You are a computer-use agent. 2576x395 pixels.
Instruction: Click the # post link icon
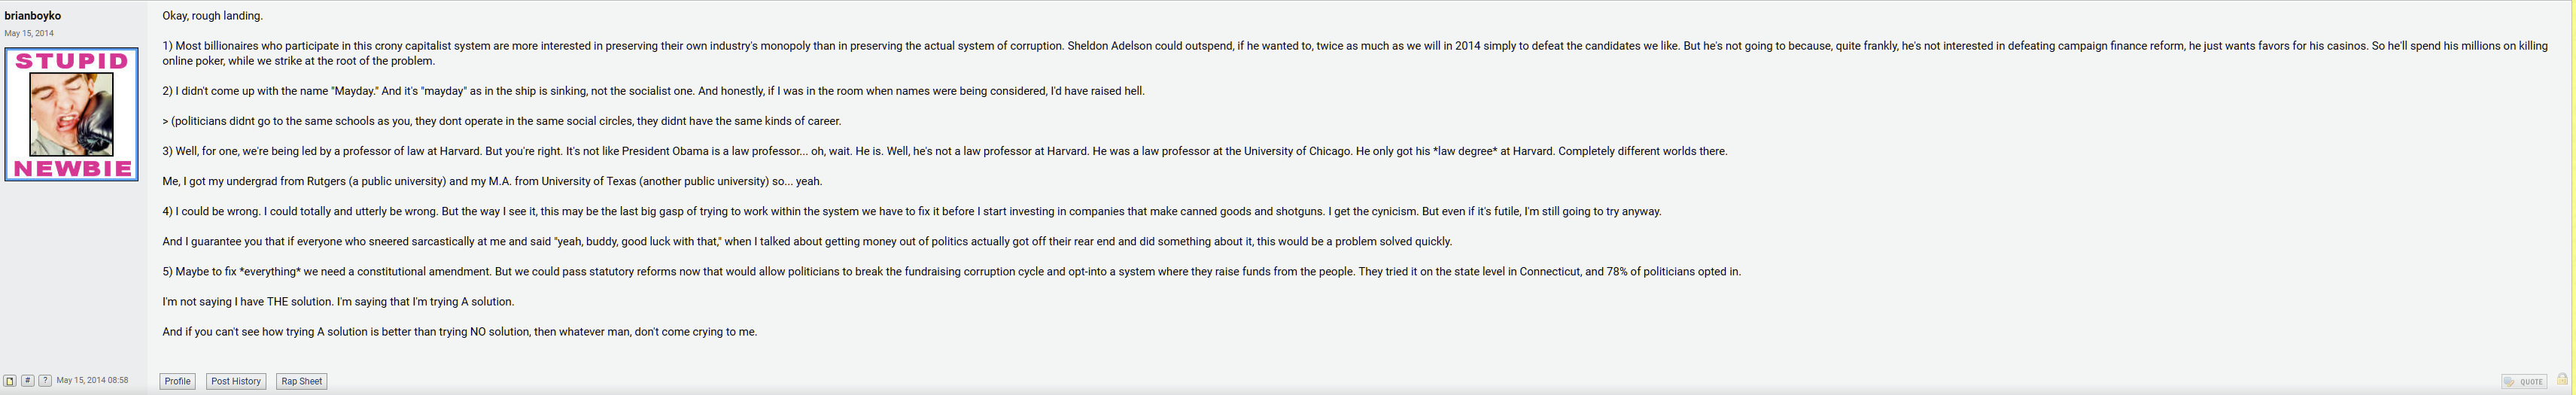28,381
